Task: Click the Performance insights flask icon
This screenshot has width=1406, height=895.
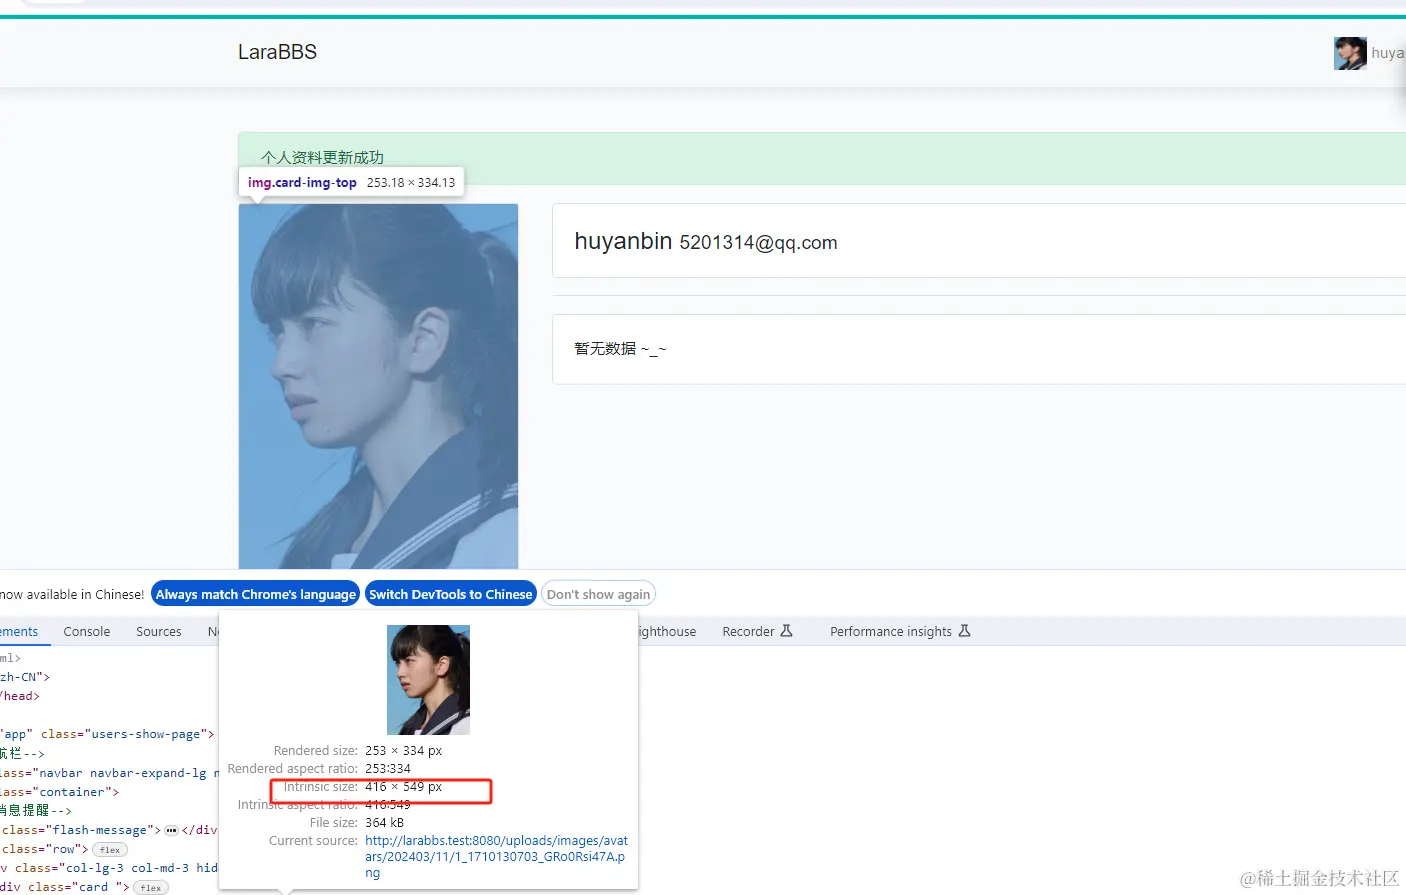Action: tap(964, 631)
